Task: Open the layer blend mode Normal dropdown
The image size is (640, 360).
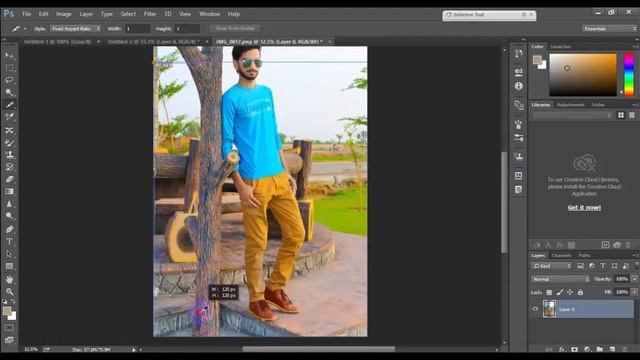Action: coord(560,279)
